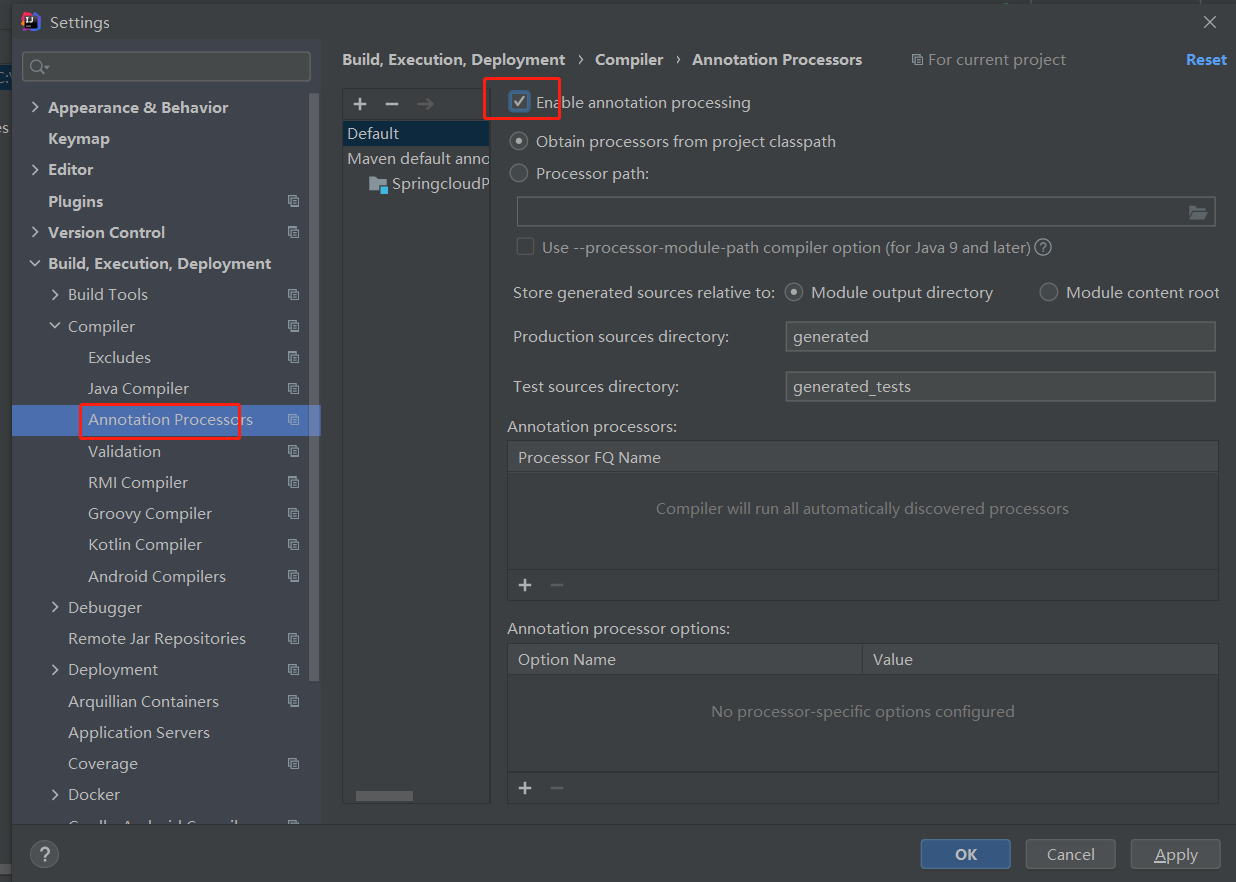Image resolution: width=1236 pixels, height=882 pixels.
Task: Browse processor path with folder icon
Action: (x=1198, y=212)
